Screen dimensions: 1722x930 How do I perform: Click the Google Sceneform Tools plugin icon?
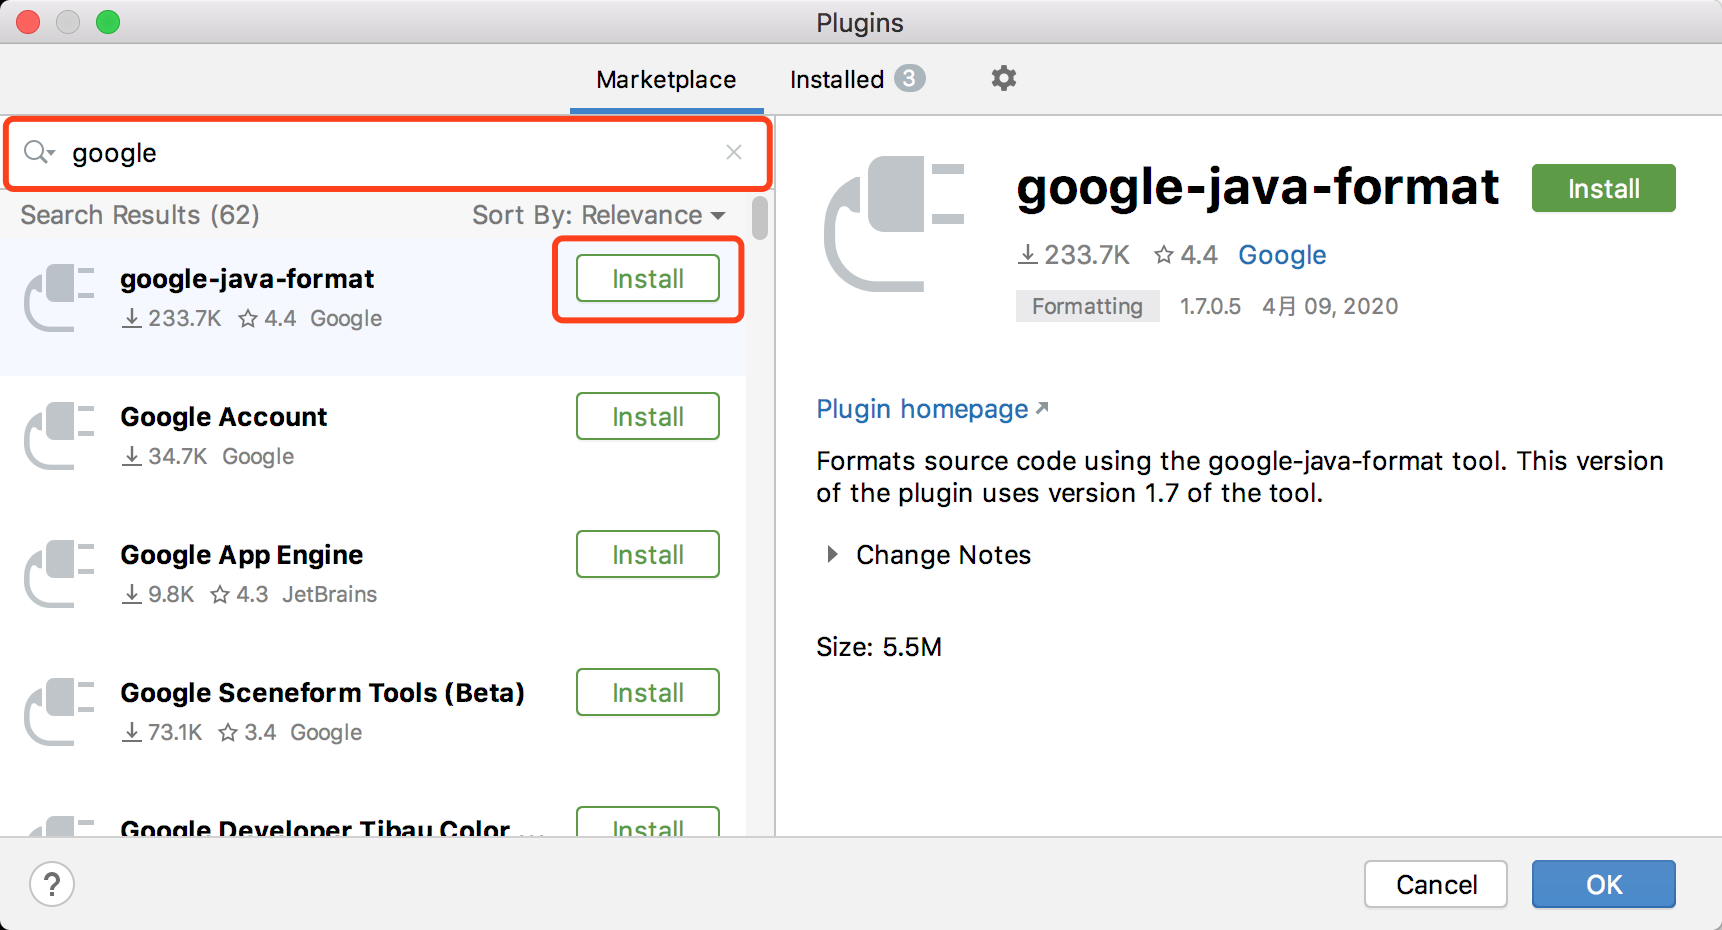pos(59,711)
